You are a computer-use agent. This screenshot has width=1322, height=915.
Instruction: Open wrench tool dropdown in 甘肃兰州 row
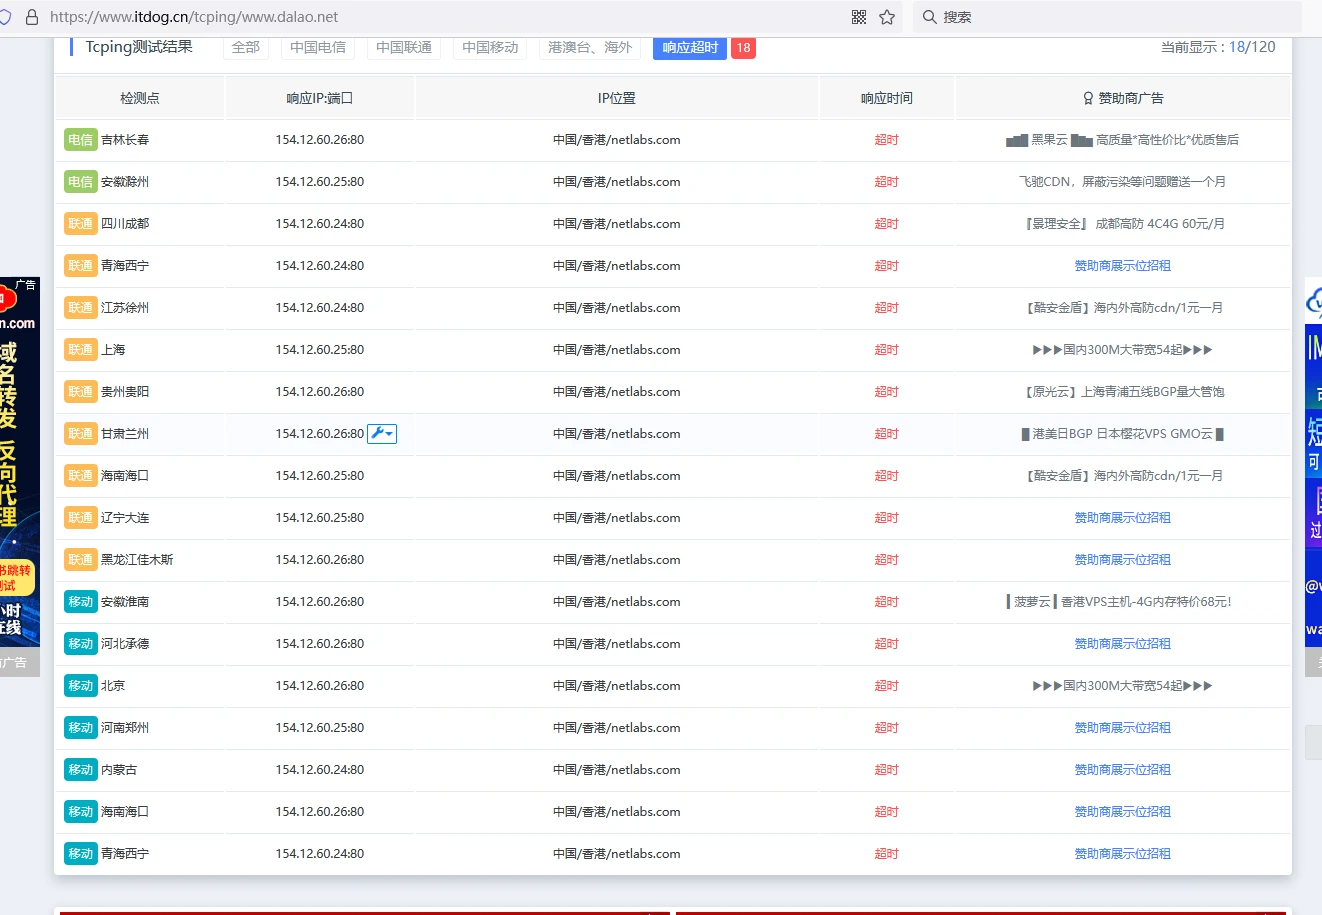pyautogui.click(x=382, y=434)
